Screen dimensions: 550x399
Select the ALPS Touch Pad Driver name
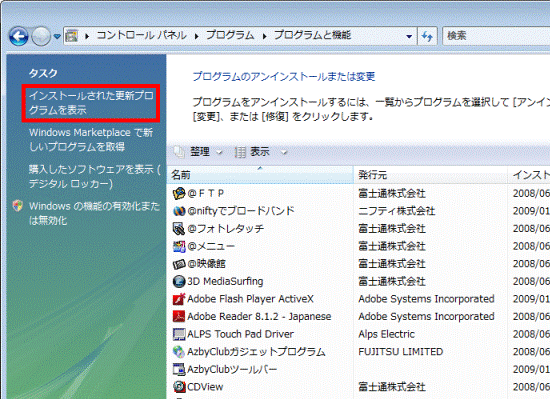[241, 334]
